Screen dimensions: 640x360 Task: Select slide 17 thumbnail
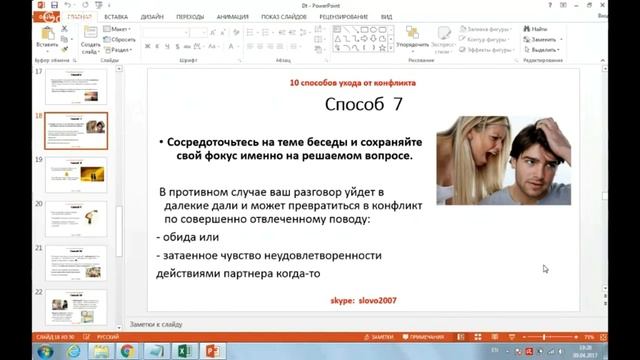point(76,87)
